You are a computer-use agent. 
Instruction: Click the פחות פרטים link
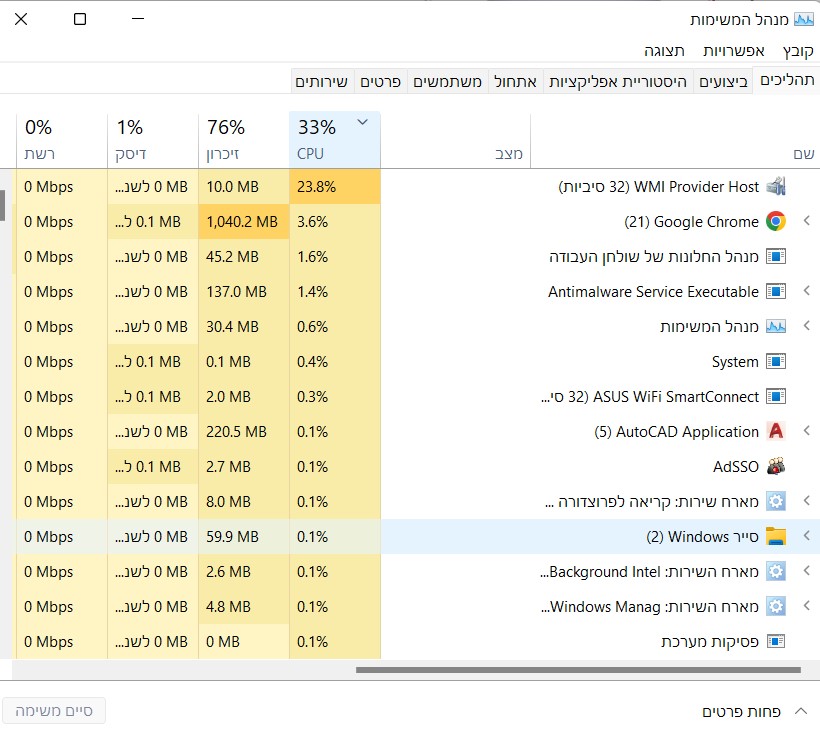coord(741,711)
